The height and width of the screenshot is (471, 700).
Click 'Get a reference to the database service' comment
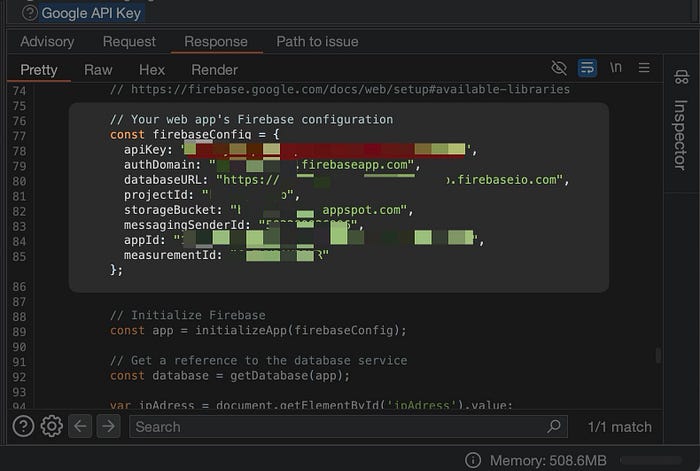[x=258, y=360]
